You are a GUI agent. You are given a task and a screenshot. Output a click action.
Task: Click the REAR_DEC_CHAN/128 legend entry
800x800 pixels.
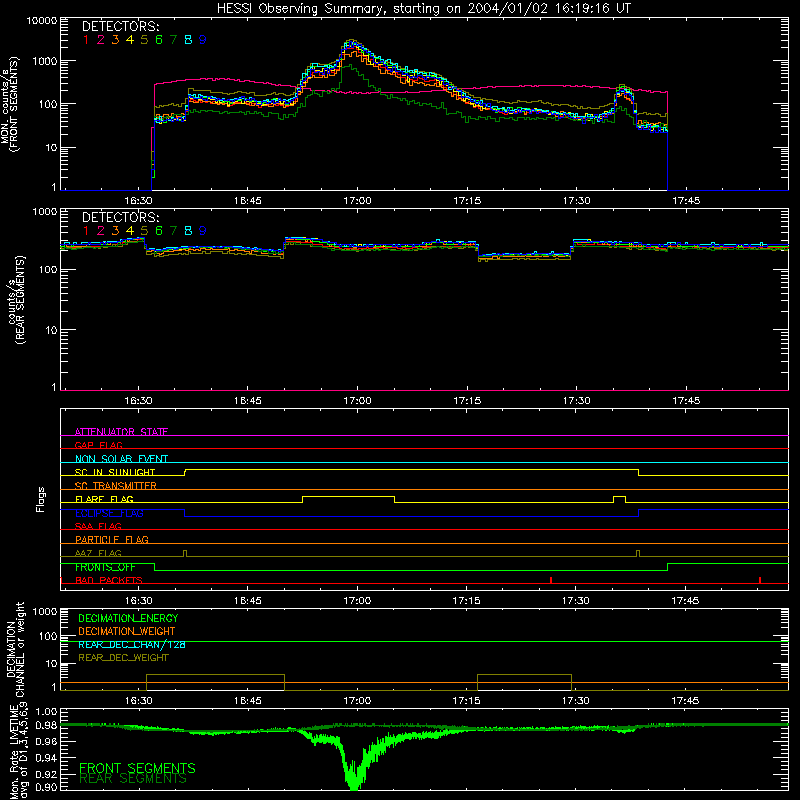(132, 644)
